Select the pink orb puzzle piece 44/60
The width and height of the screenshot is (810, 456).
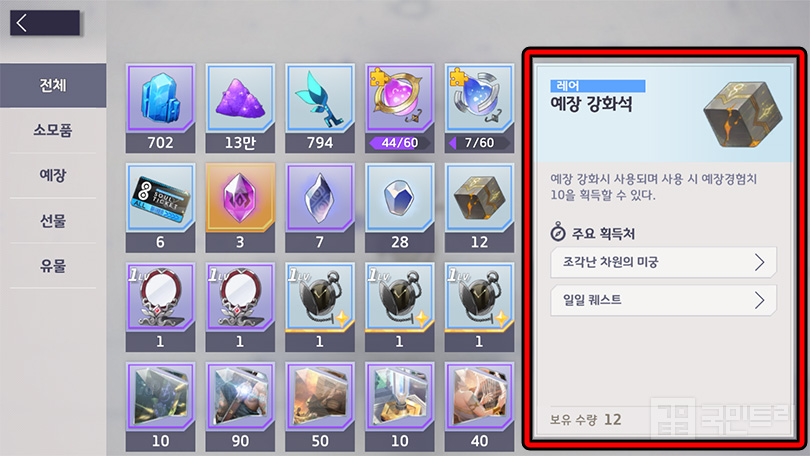(399, 108)
